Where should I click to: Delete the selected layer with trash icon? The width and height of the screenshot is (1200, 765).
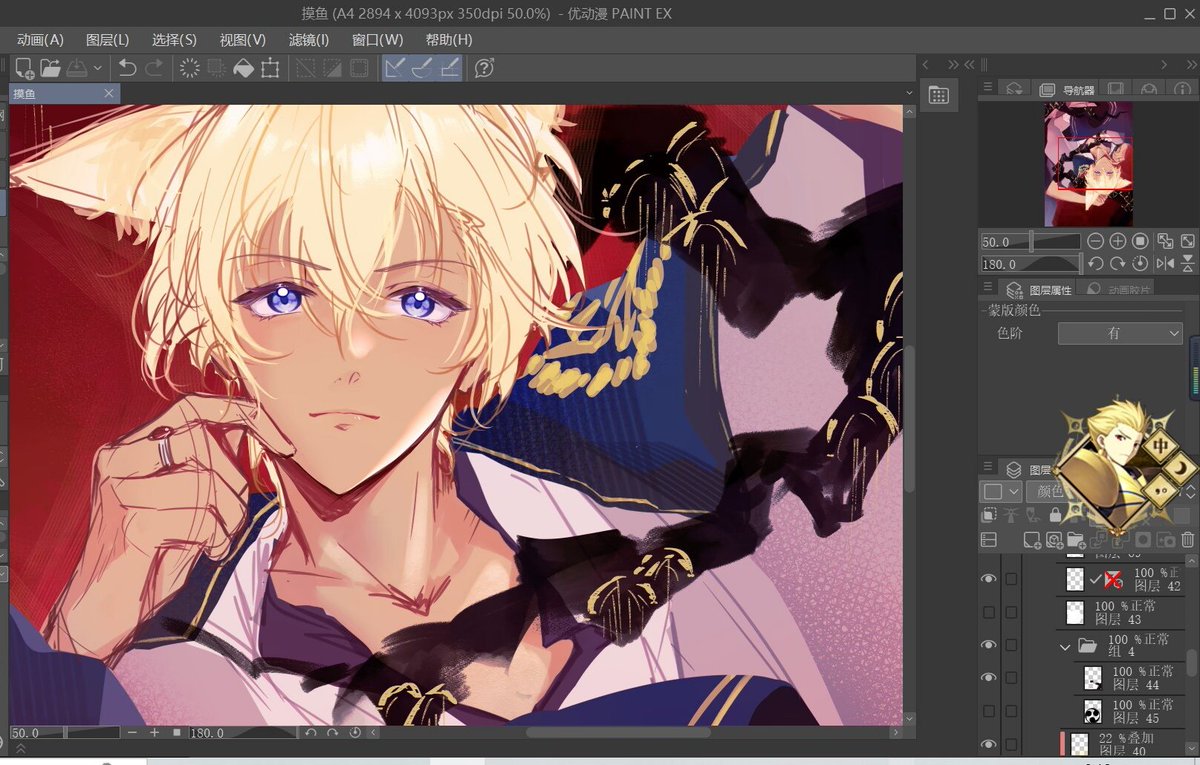point(1187,540)
